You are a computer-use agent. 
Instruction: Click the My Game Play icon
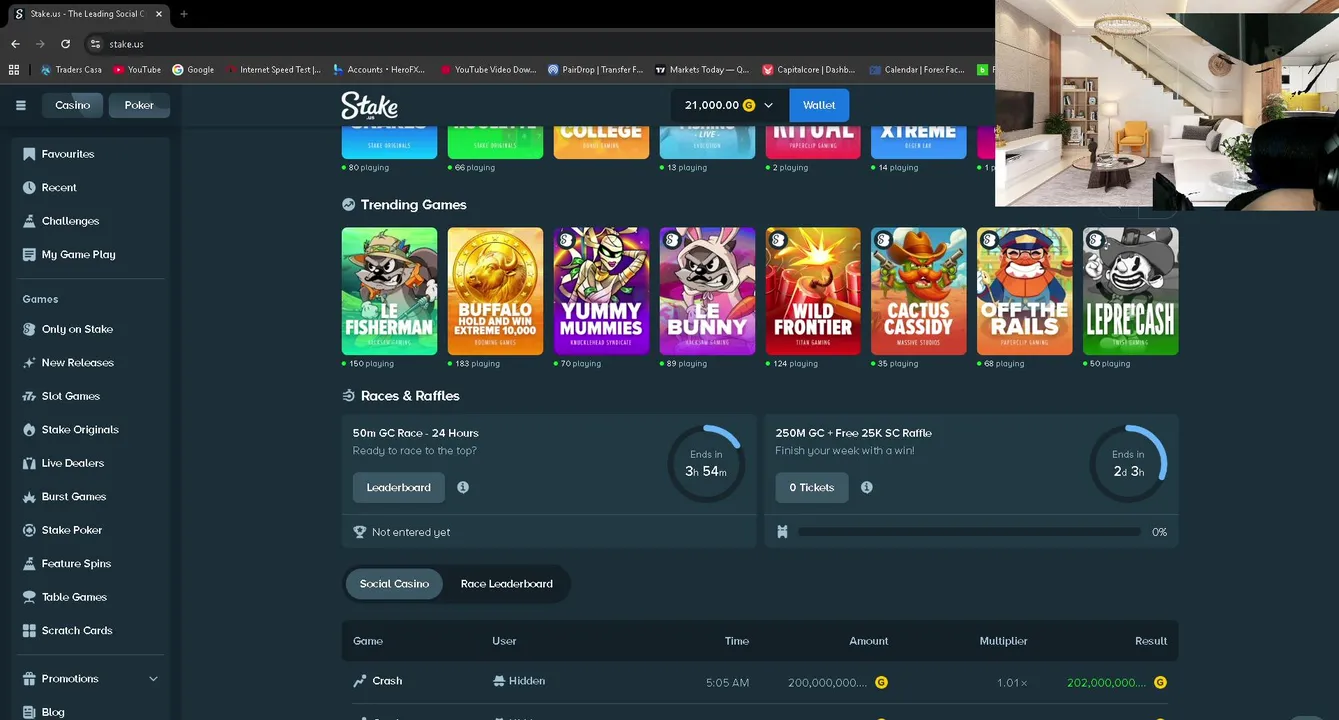[x=29, y=255]
